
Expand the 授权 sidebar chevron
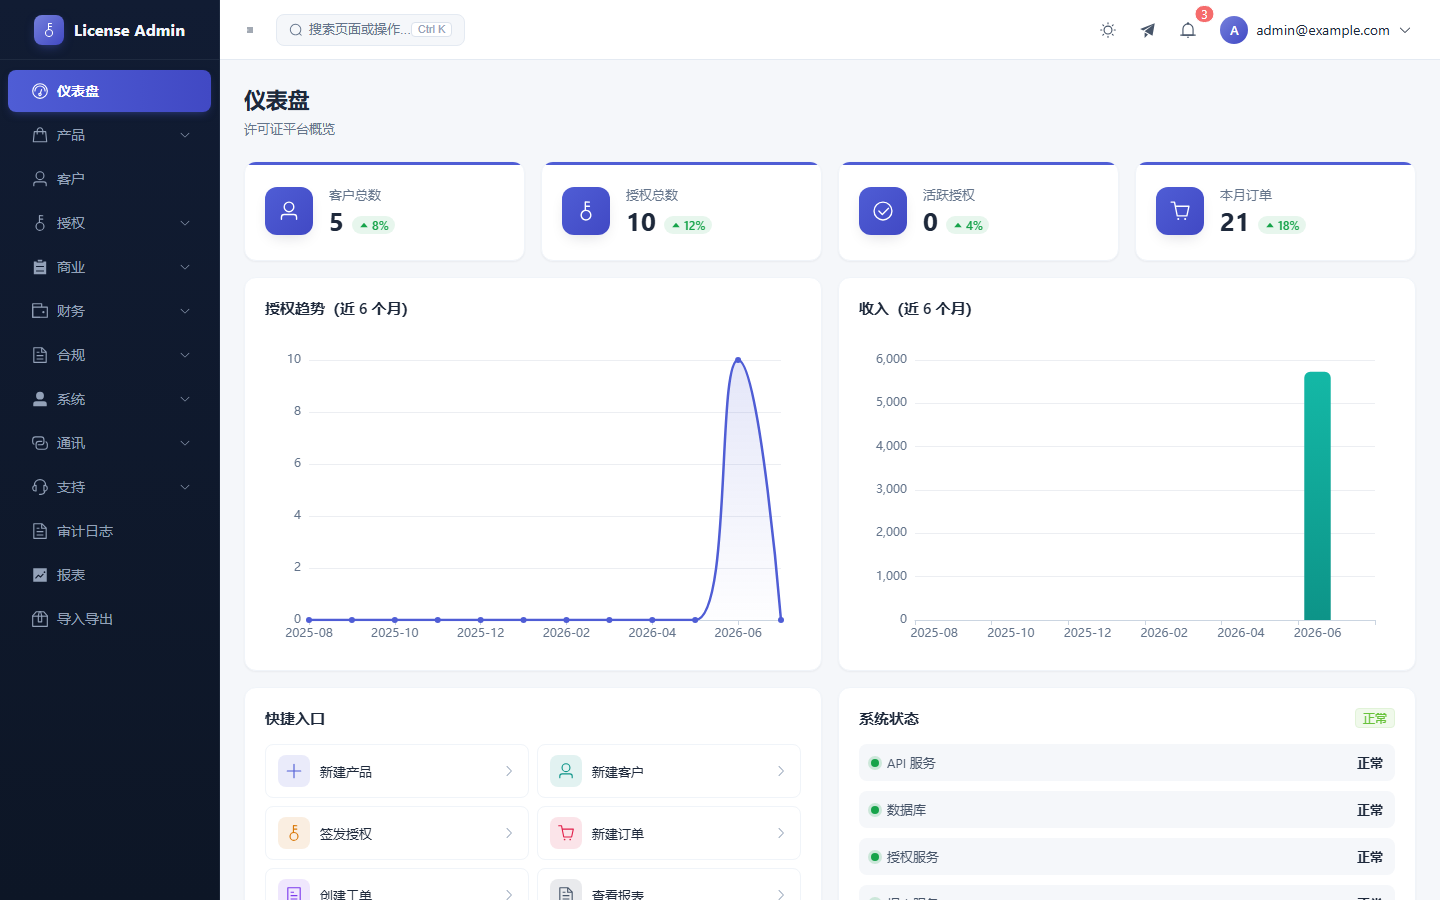[185, 223]
